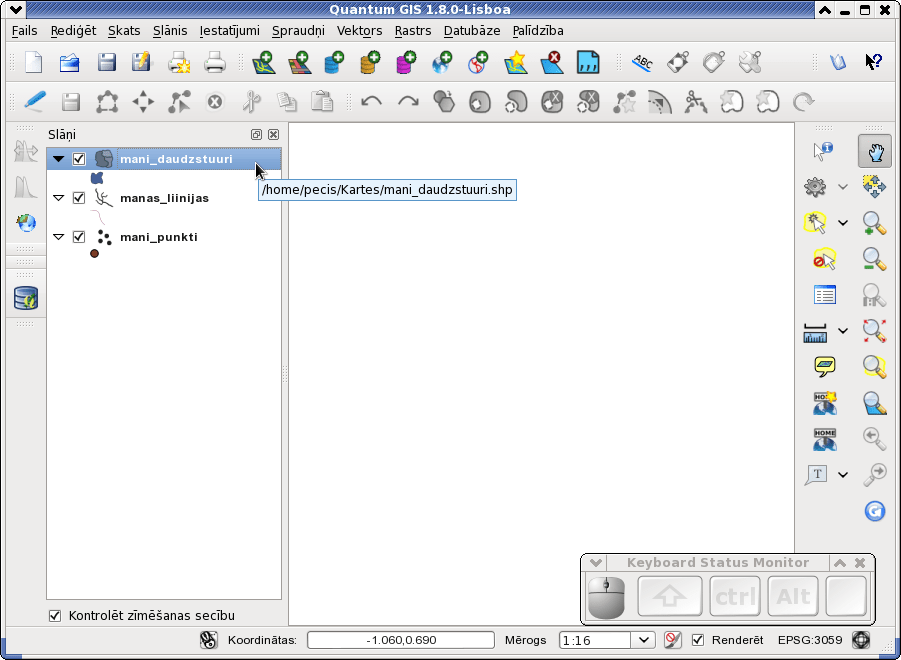Click Deselect Features icon
Image resolution: width=901 pixels, height=660 pixels.
tap(824, 259)
